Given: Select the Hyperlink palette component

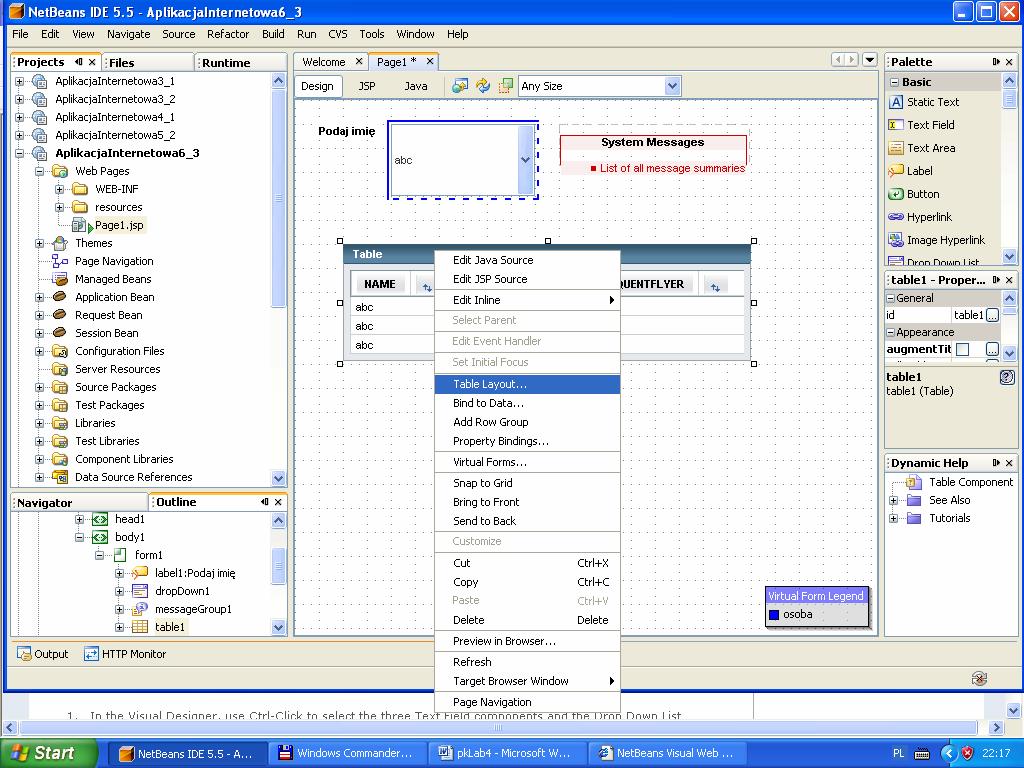Looking at the screenshot, I should [929, 217].
